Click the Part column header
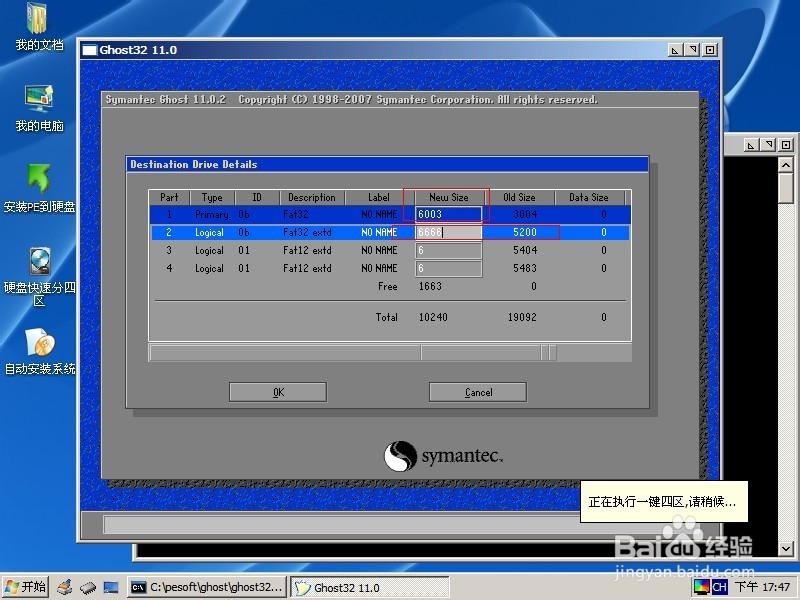Viewport: 800px width, 600px height. click(169, 197)
